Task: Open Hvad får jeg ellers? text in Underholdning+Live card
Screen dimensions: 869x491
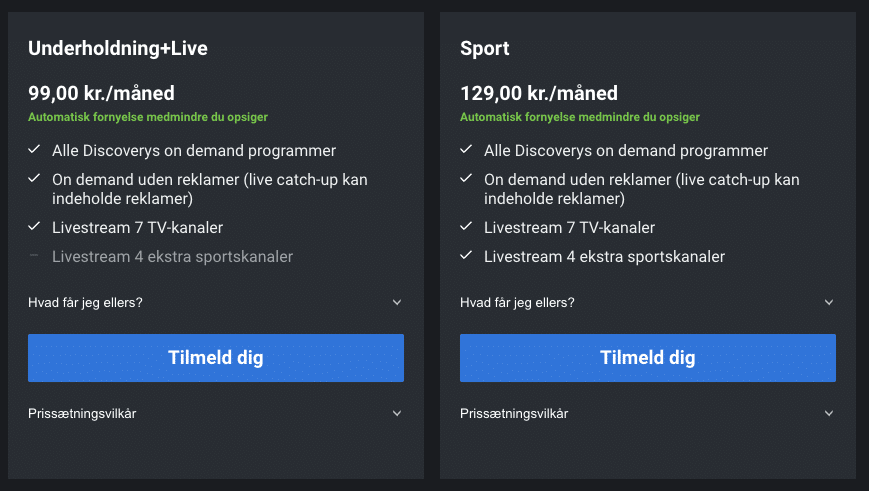Action: pos(85,303)
